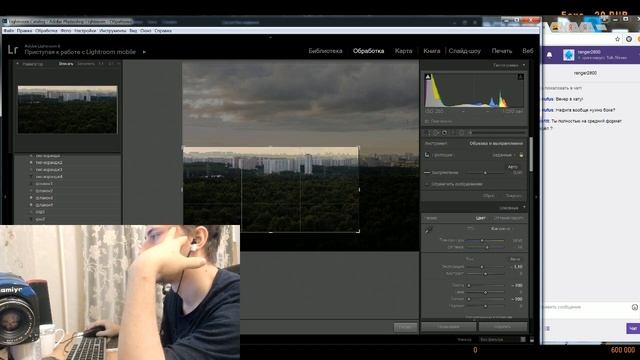Click the Highlights slider handle at -100
The image size is (640, 360).
(469, 286)
